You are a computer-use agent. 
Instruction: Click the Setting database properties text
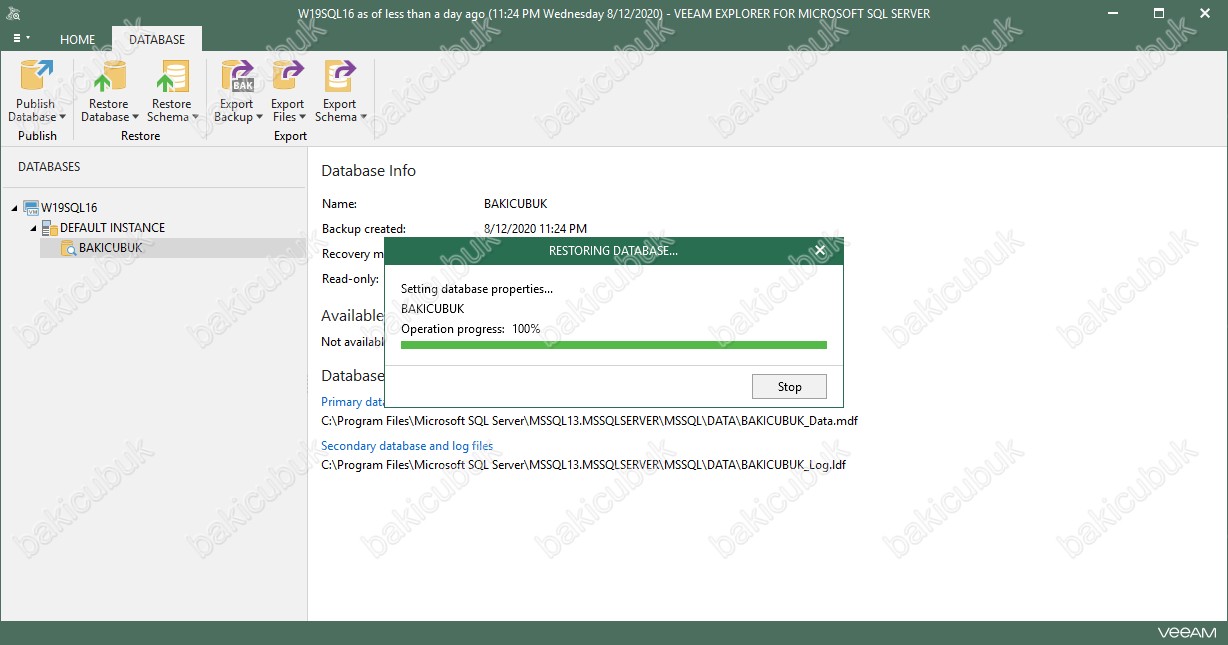pos(476,289)
